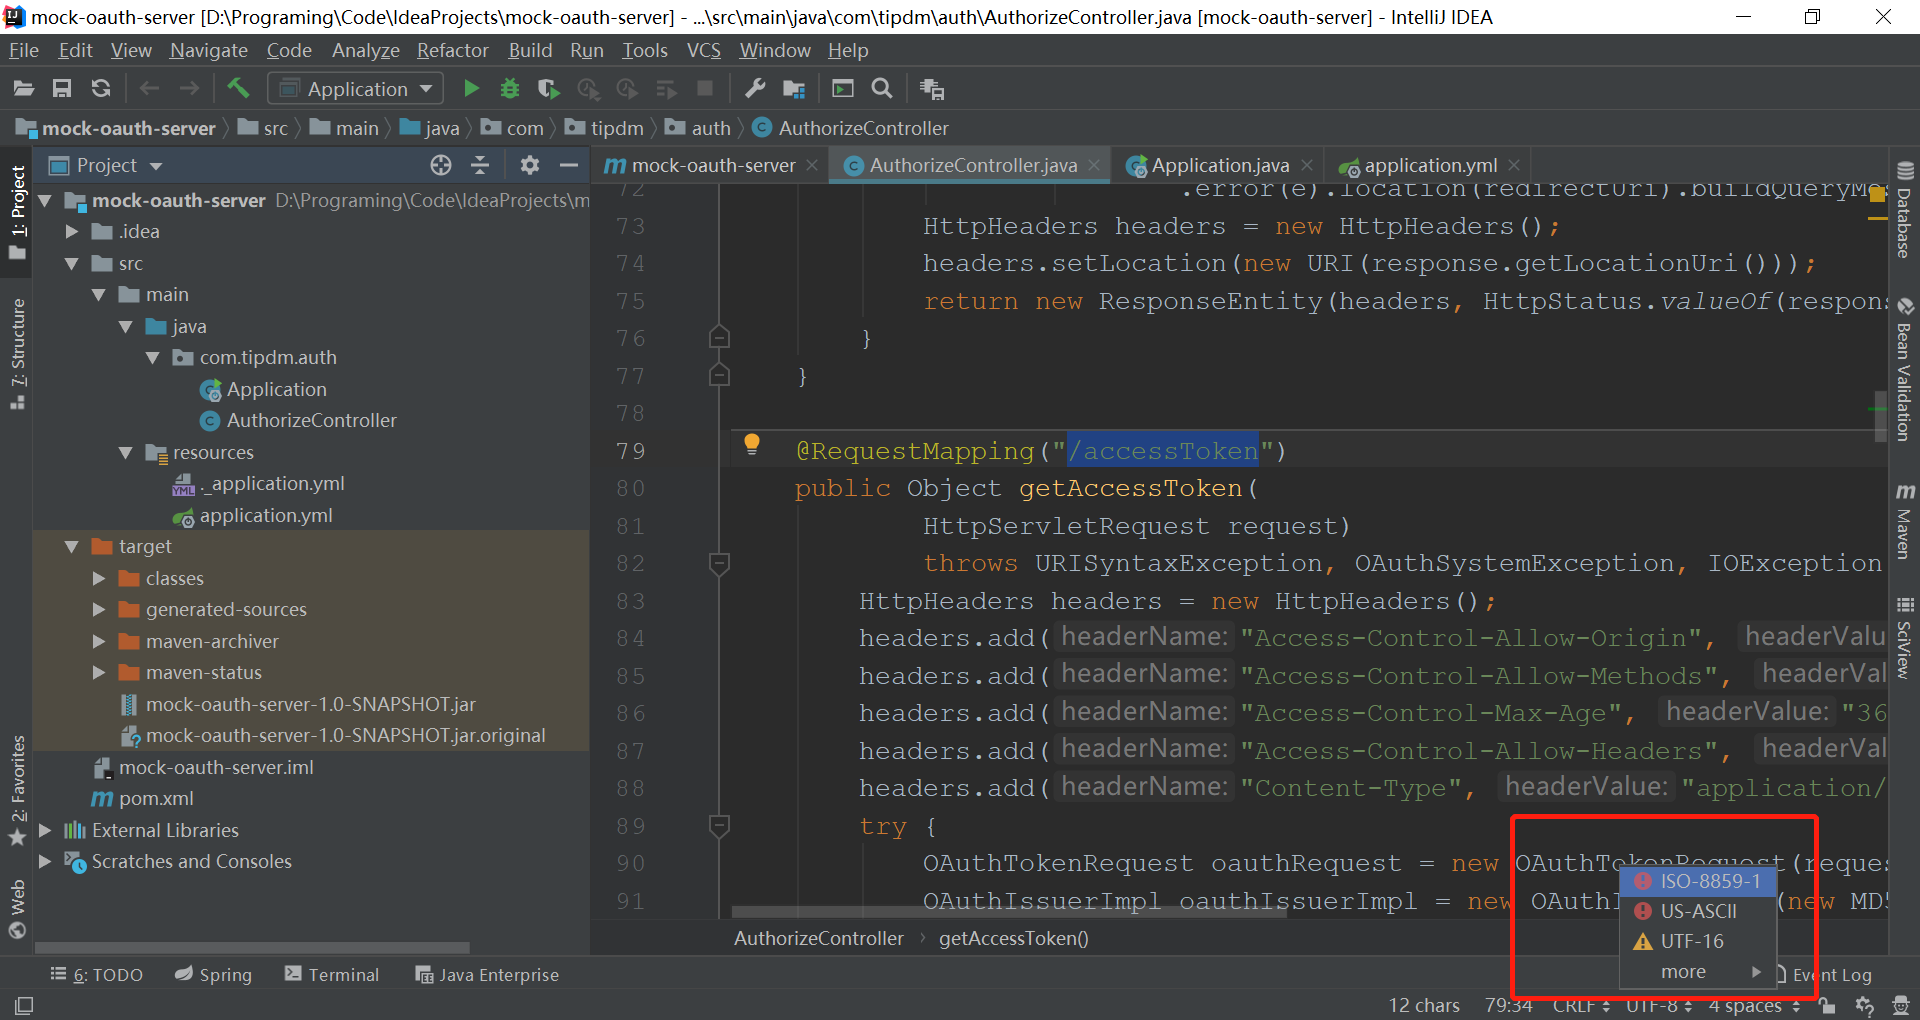Expand External Libraries node
Screen dimensions: 1920x1020
pyautogui.click(x=45, y=831)
